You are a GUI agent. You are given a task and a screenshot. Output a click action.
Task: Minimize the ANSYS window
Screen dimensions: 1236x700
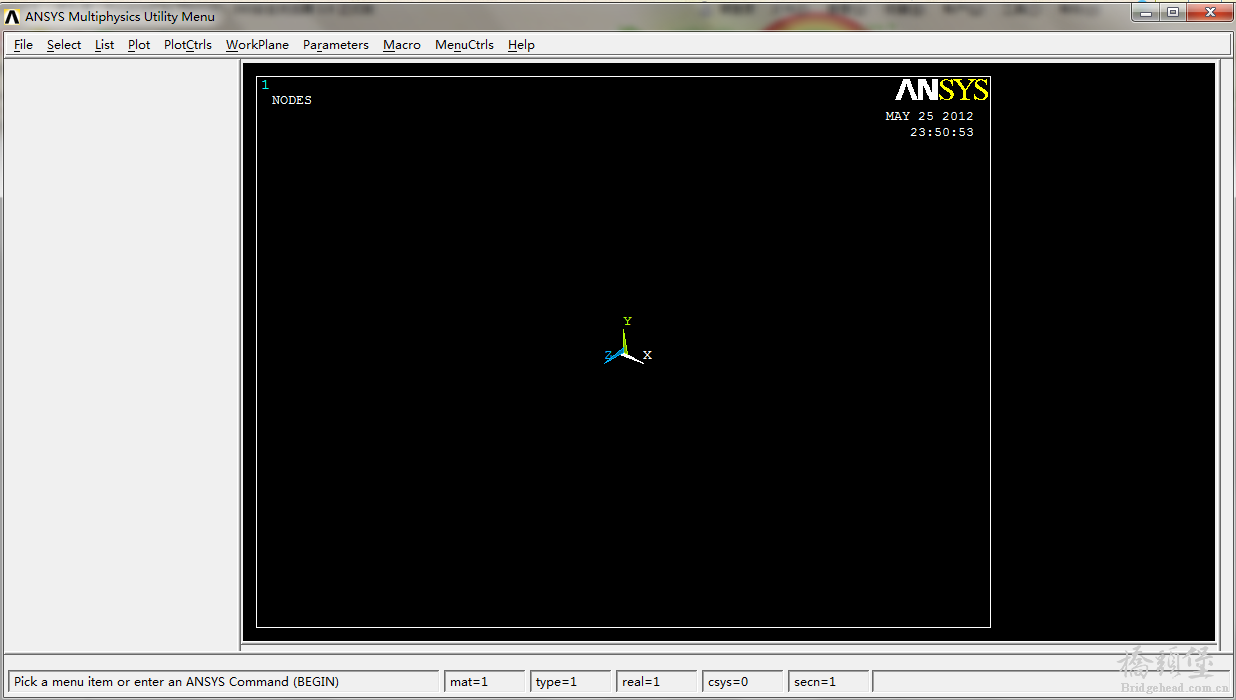point(1145,12)
